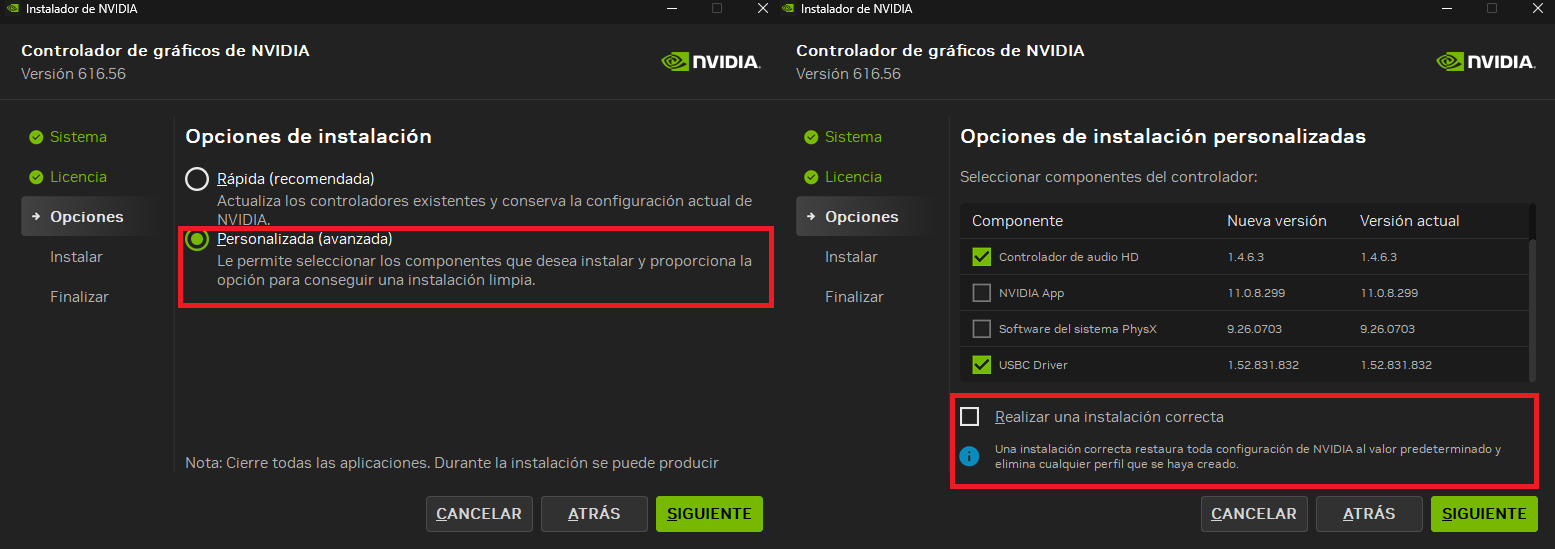Click Licencia step in left window sidebar
1555x549 pixels.
click(78, 177)
